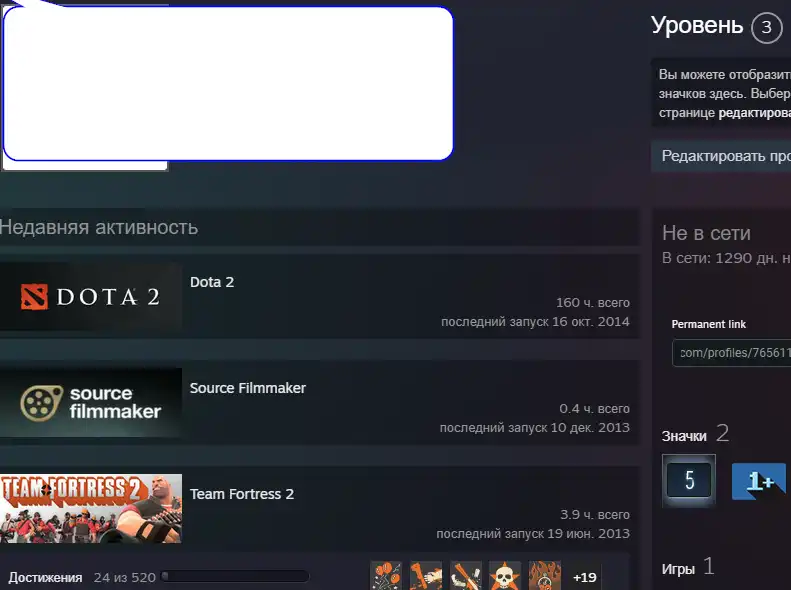This screenshot has height=590, width=791.
Task: Select the third Team Fortress 2 achievement icon
Action: coord(466,576)
